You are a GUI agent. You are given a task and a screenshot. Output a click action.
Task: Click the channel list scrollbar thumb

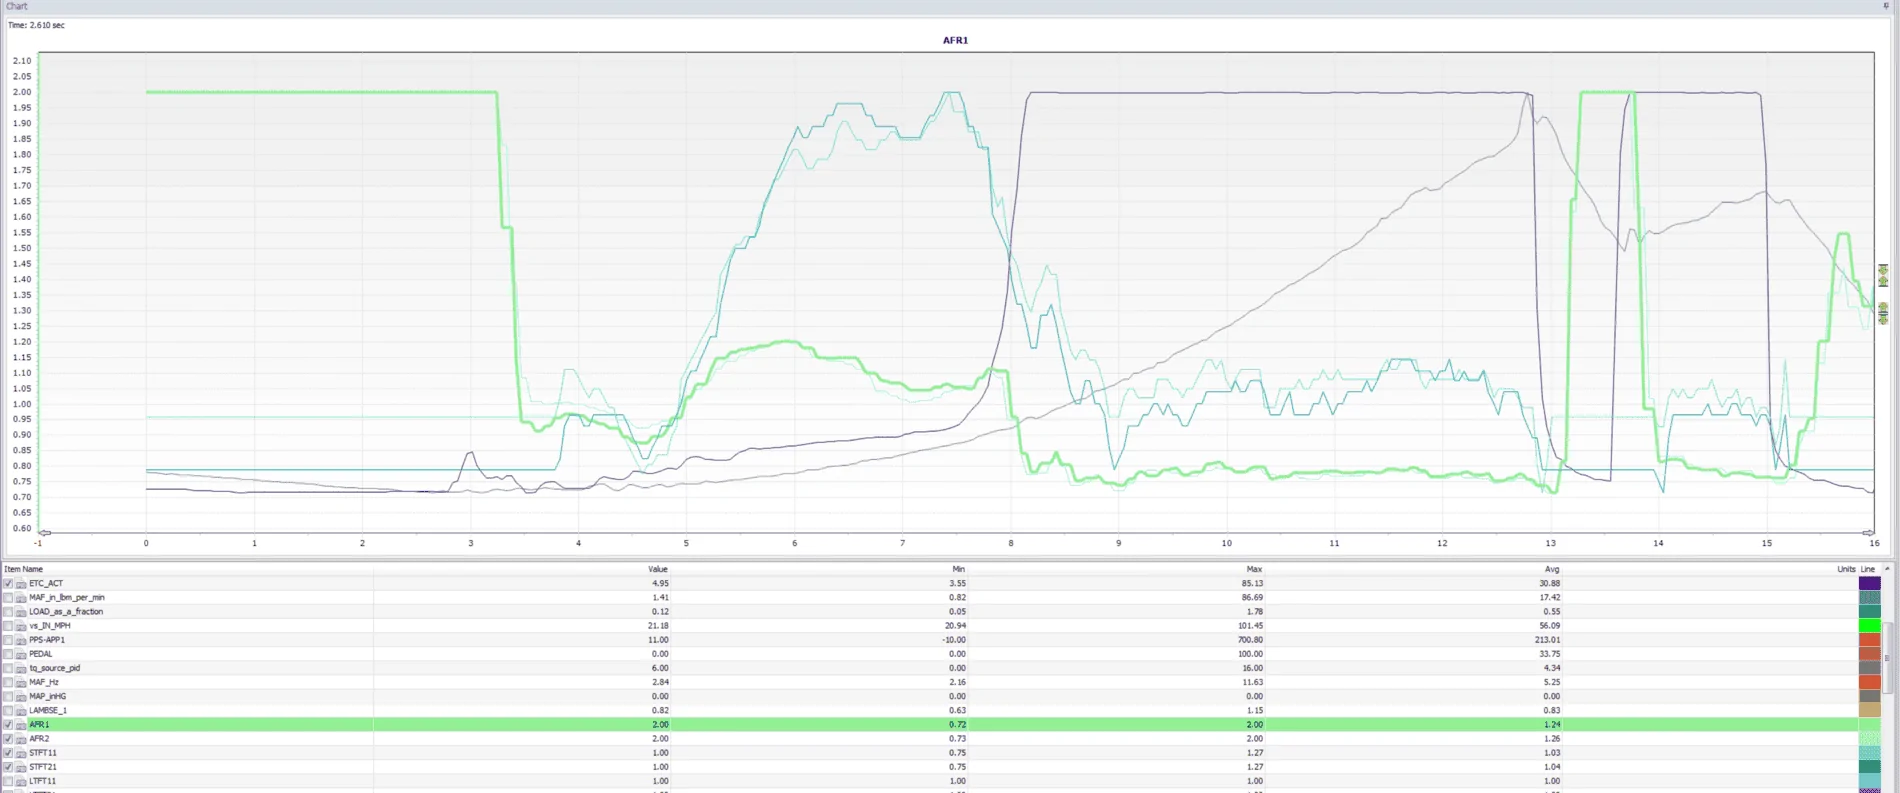1887,658
